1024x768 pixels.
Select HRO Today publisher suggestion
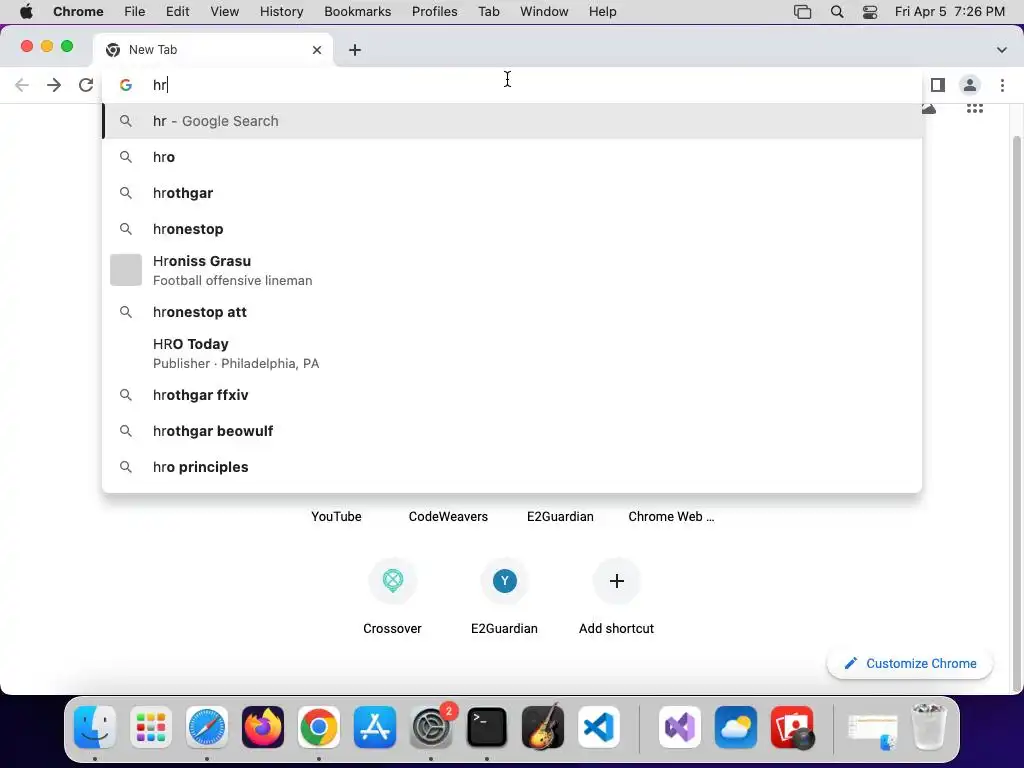512,353
